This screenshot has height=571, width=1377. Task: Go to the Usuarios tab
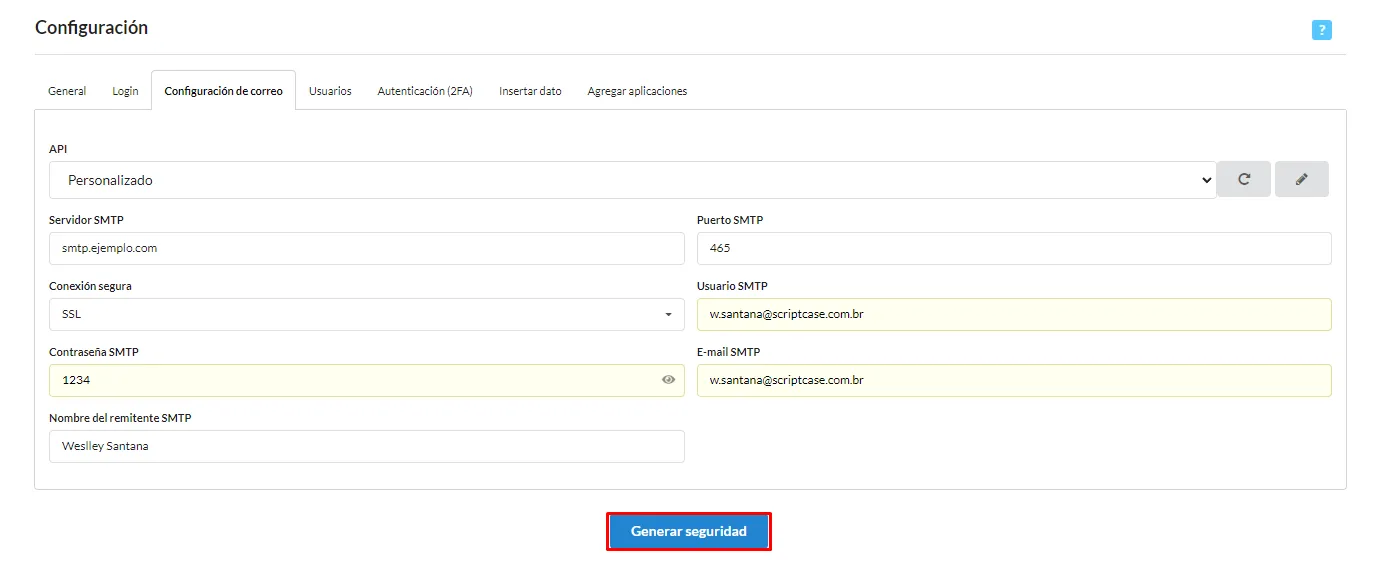[330, 91]
